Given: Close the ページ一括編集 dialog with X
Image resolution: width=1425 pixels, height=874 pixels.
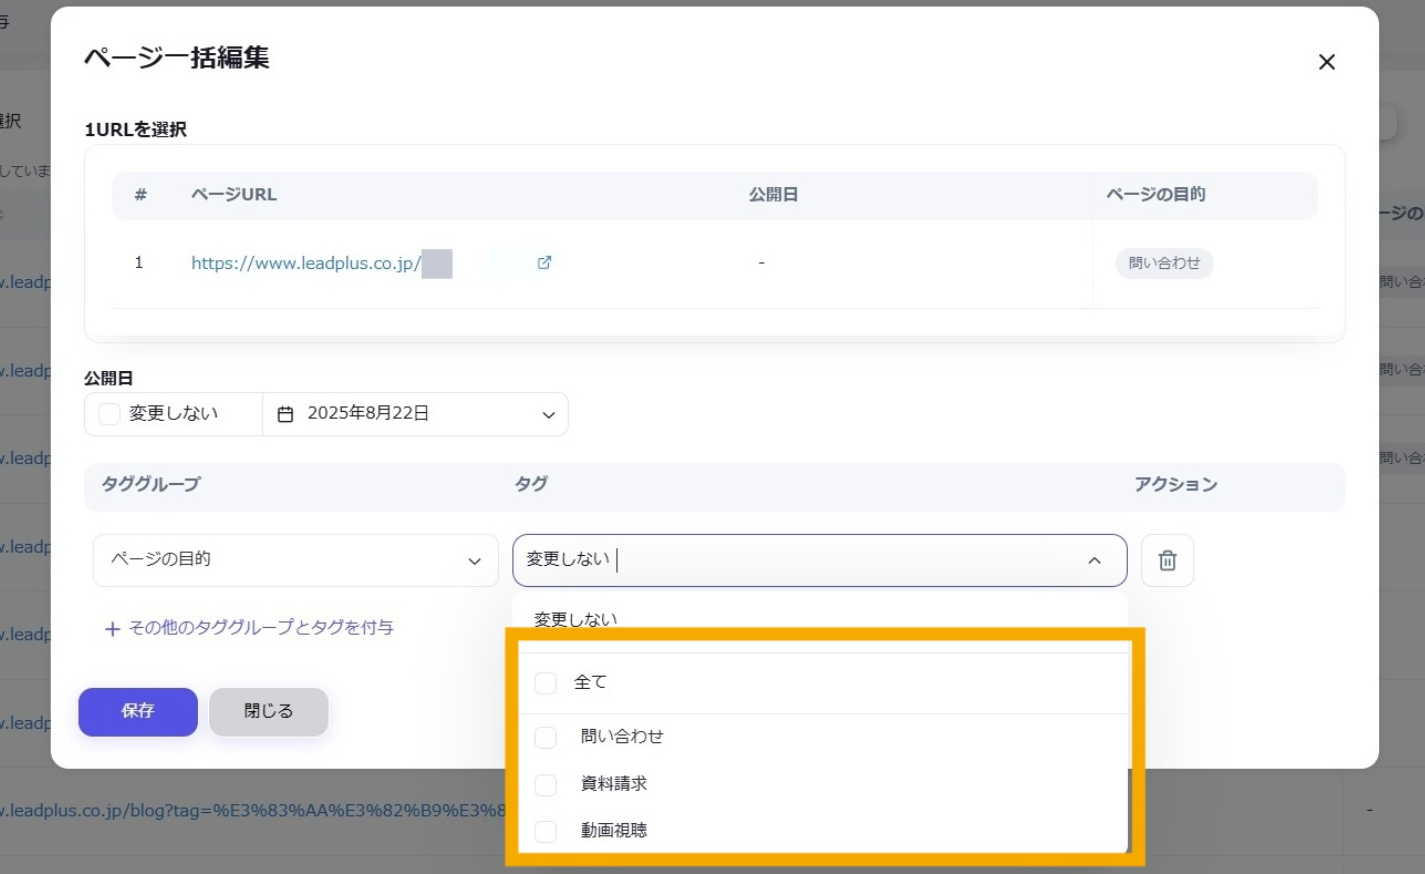Looking at the screenshot, I should click(x=1326, y=62).
